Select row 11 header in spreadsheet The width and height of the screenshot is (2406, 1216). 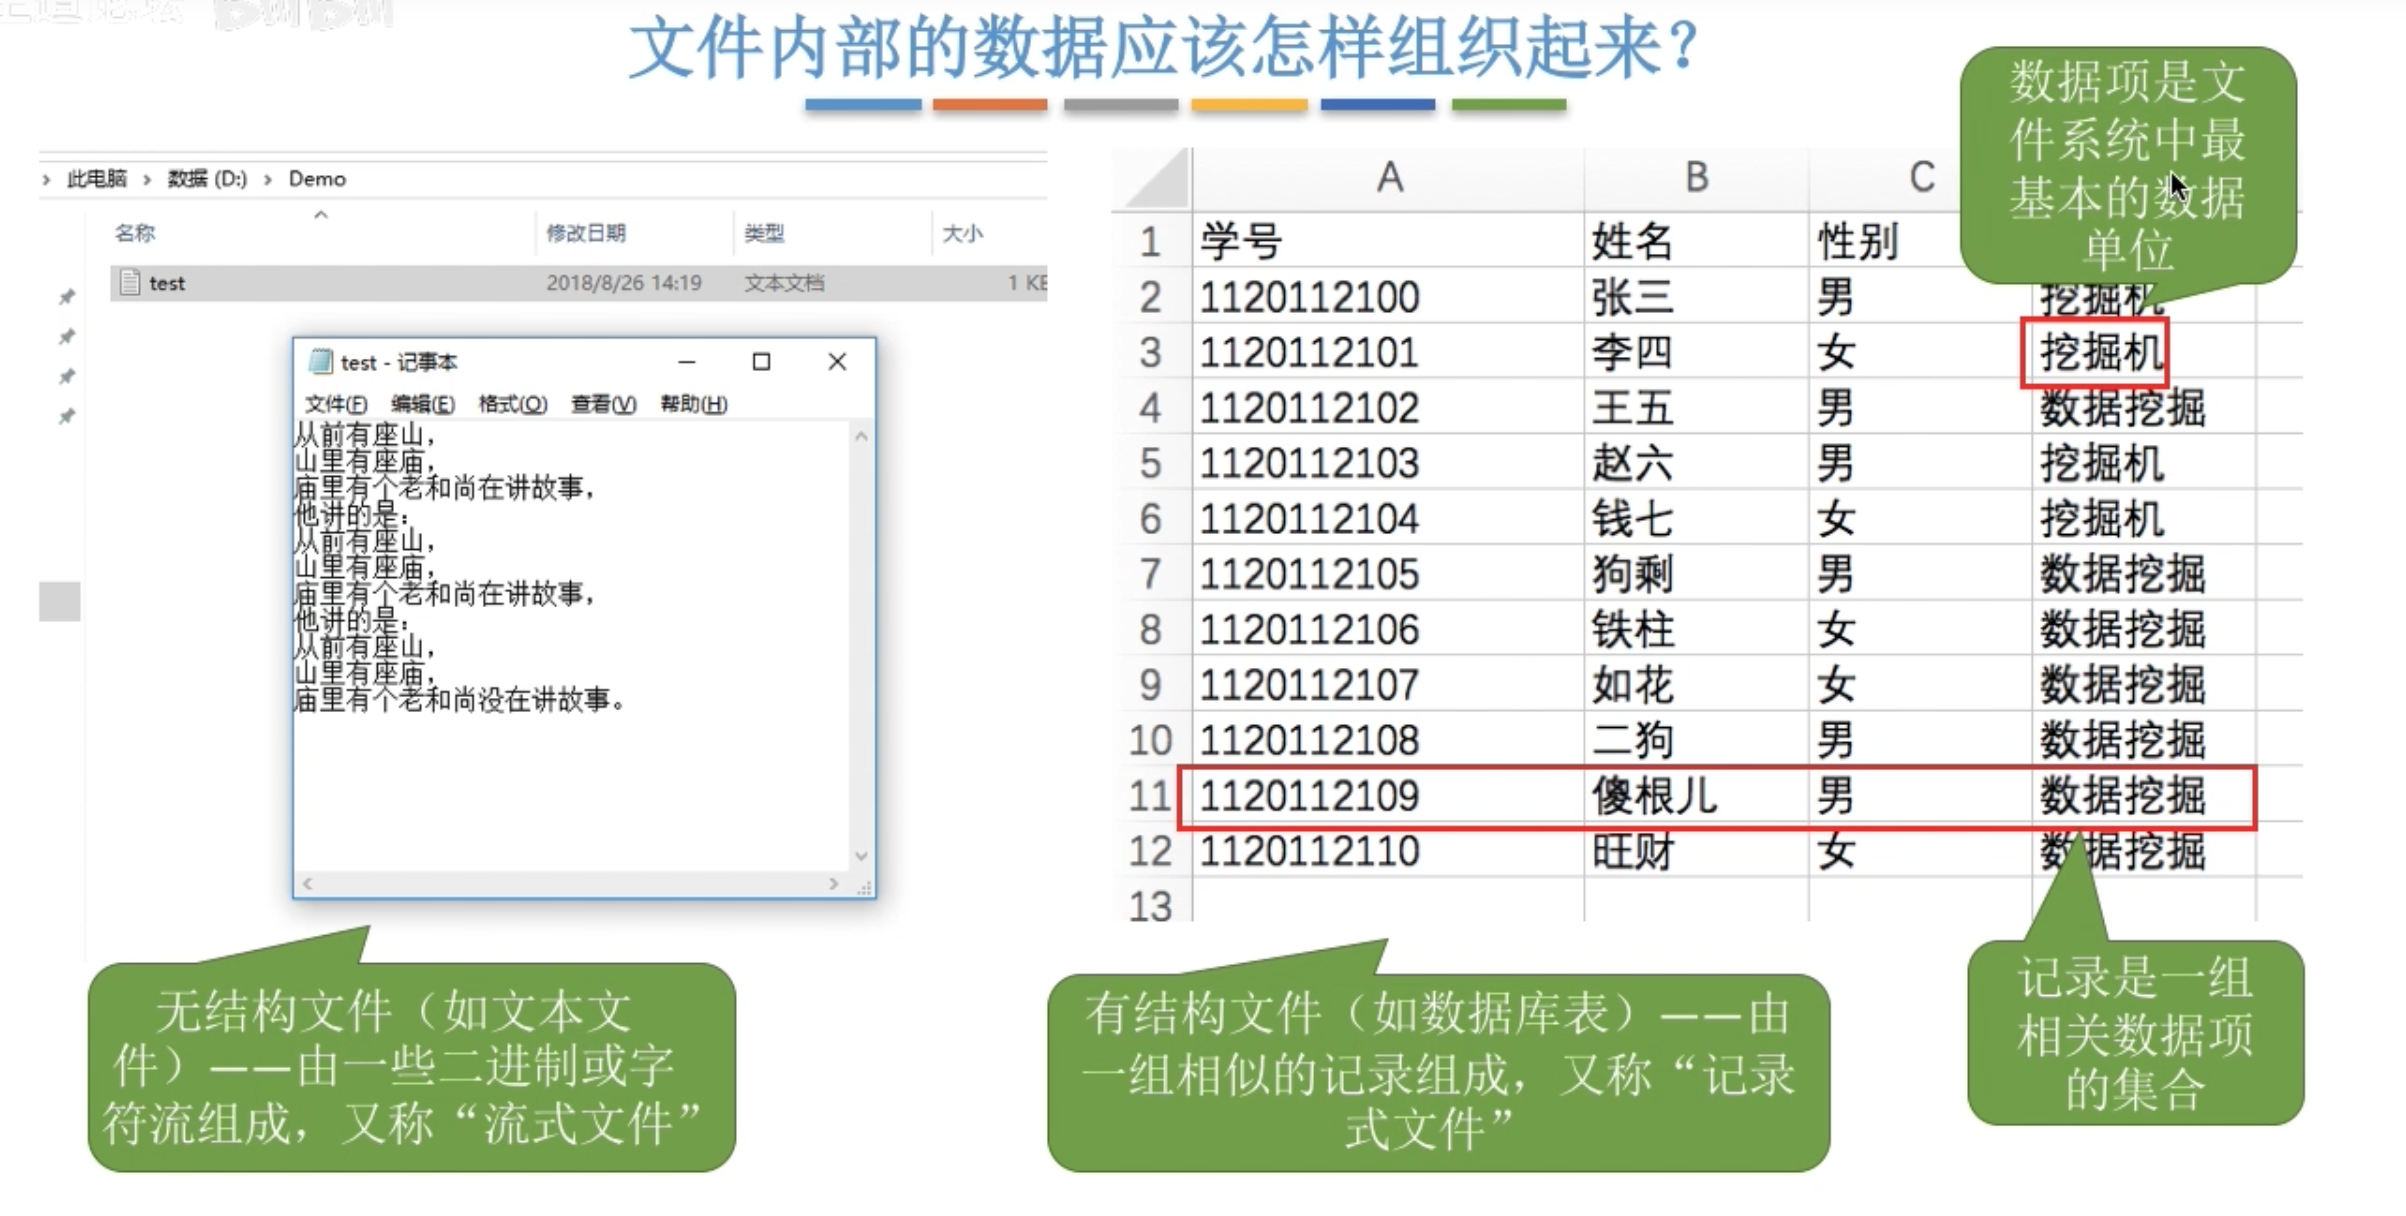tap(1149, 796)
